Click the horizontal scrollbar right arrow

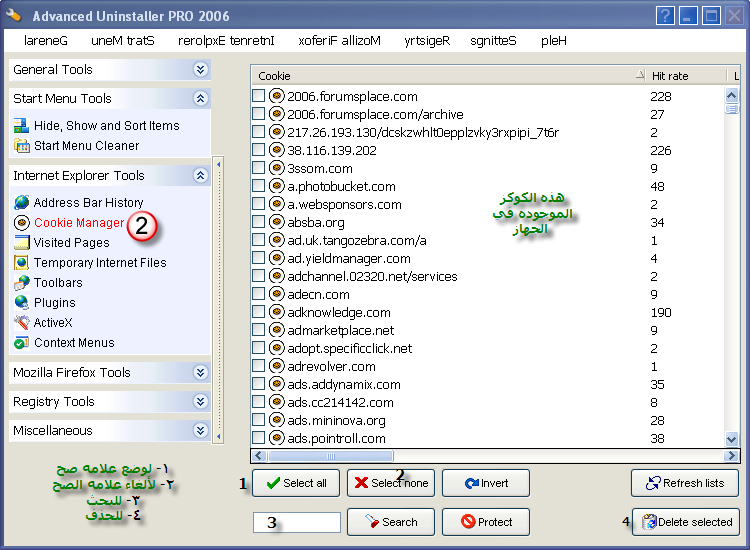coord(731,456)
